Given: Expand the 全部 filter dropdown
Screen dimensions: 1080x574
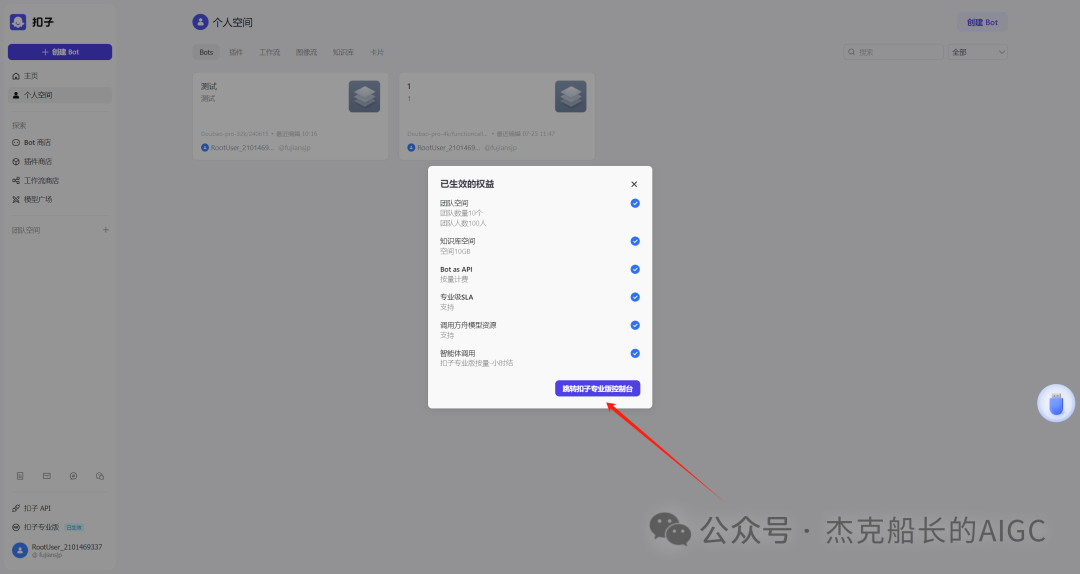Looking at the screenshot, I should pyautogui.click(x=977, y=52).
